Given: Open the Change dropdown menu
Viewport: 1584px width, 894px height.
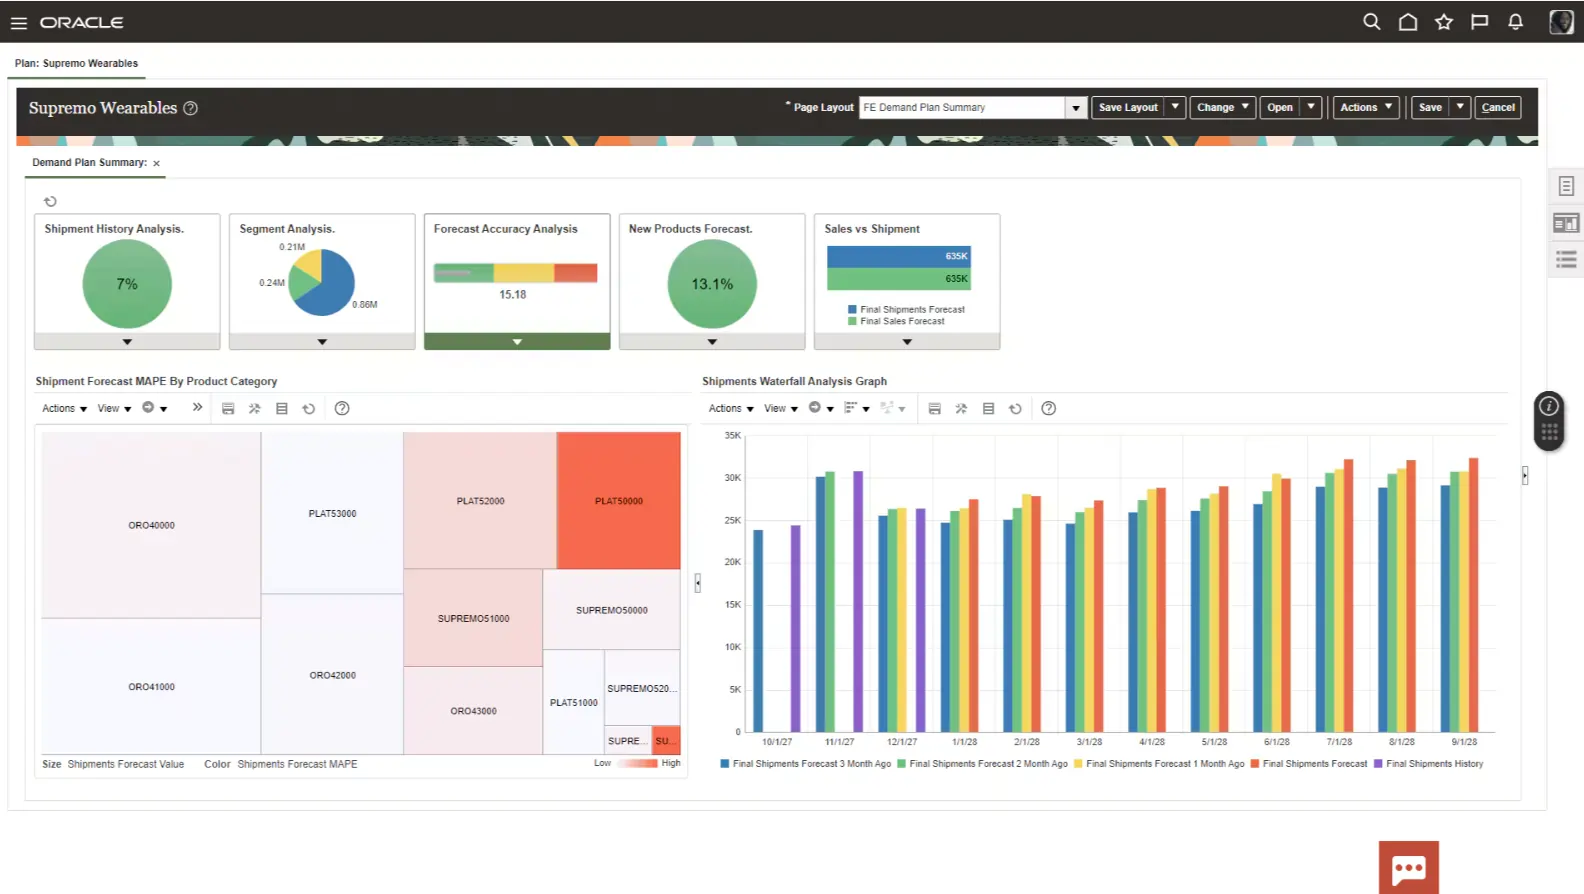Looking at the screenshot, I should pos(1223,107).
